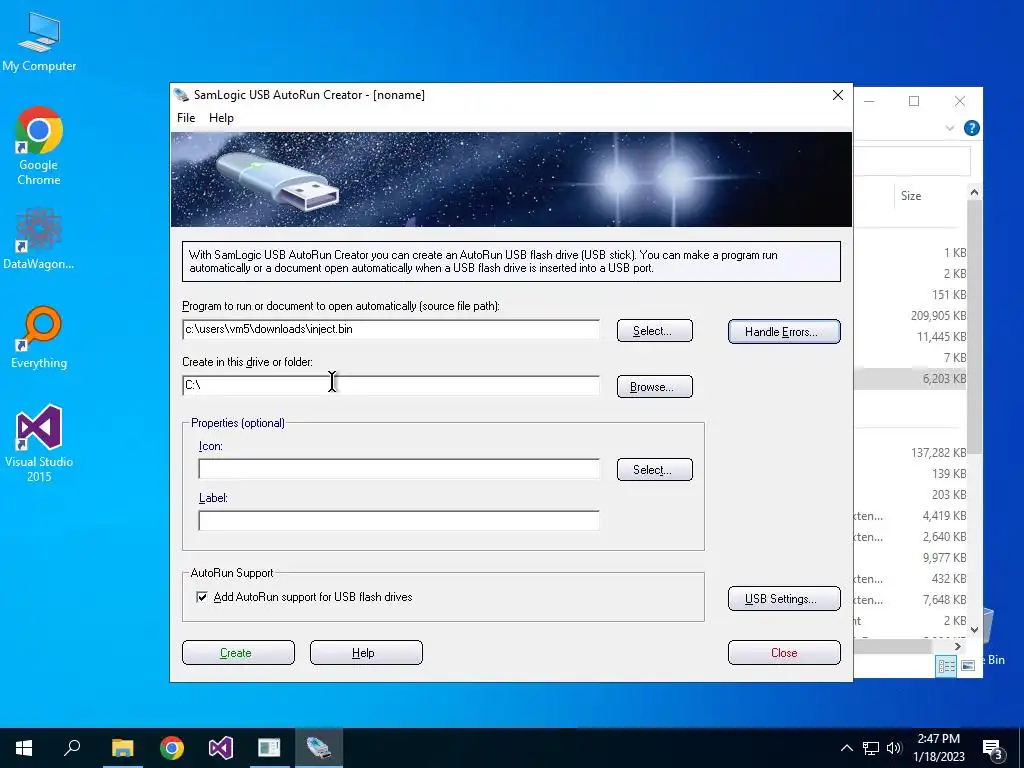The width and height of the screenshot is (1024, 768).
Task: Click Explorer vertical scrollbar down arrow
Action: (974, 630)
